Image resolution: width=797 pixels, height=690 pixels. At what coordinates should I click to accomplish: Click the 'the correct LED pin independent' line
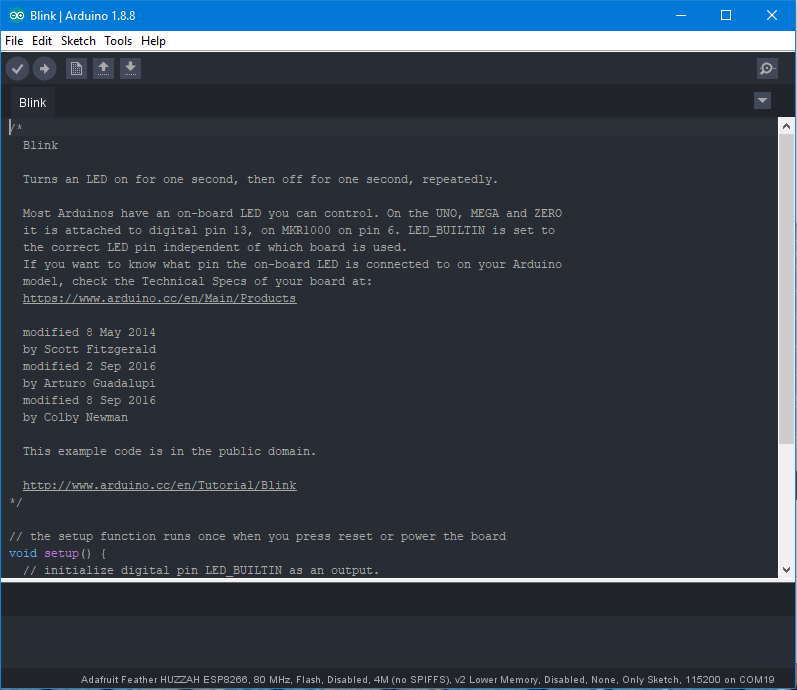point(215,248)
